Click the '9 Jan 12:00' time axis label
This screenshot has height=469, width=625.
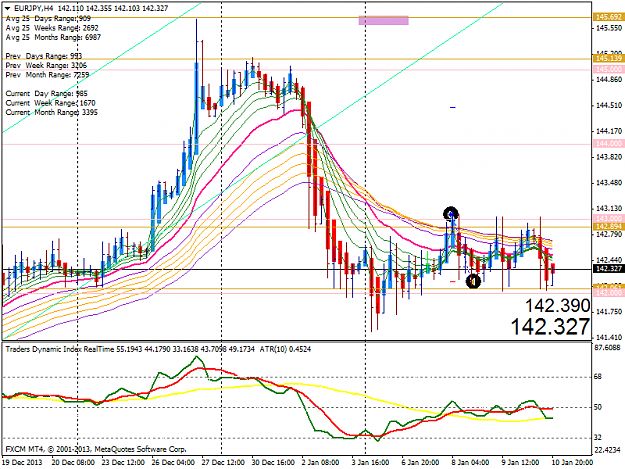tap(520, 462)
